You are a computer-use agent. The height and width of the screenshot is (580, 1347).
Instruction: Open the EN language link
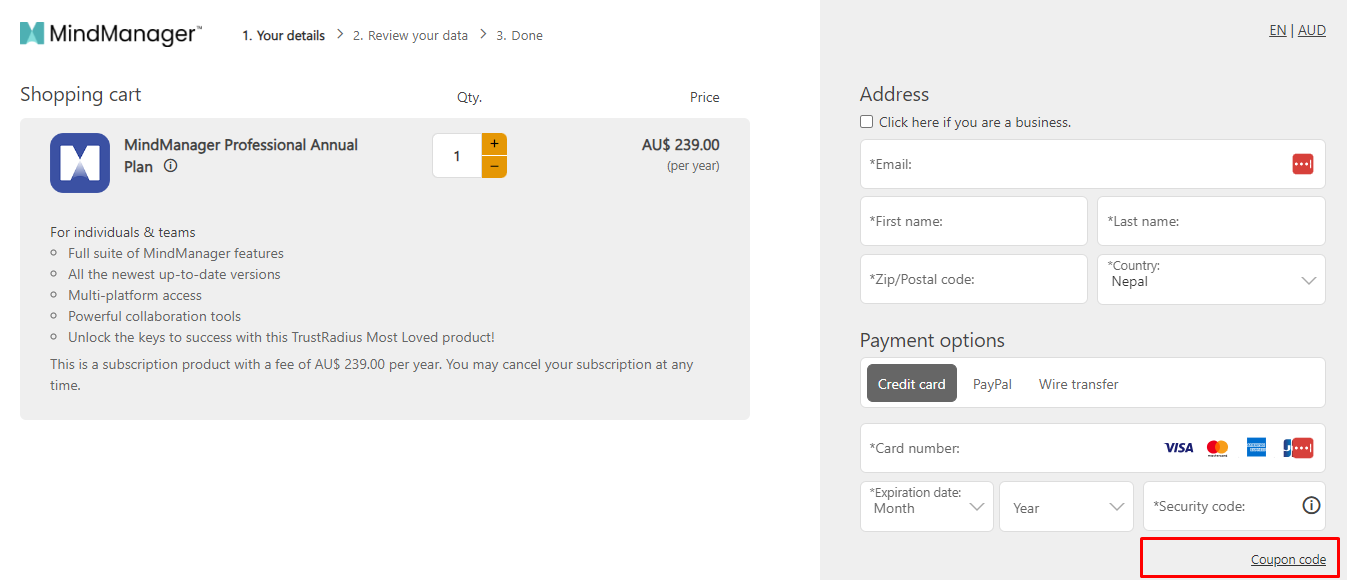point(1277,30)
